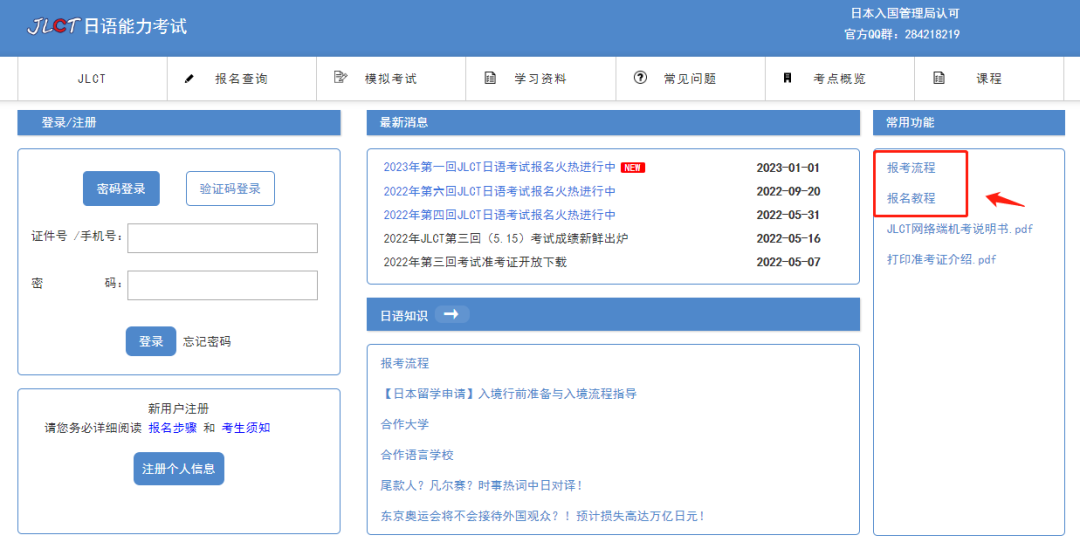Click the date 2022-05-07
1080x549 pixels.
point(789,262)
